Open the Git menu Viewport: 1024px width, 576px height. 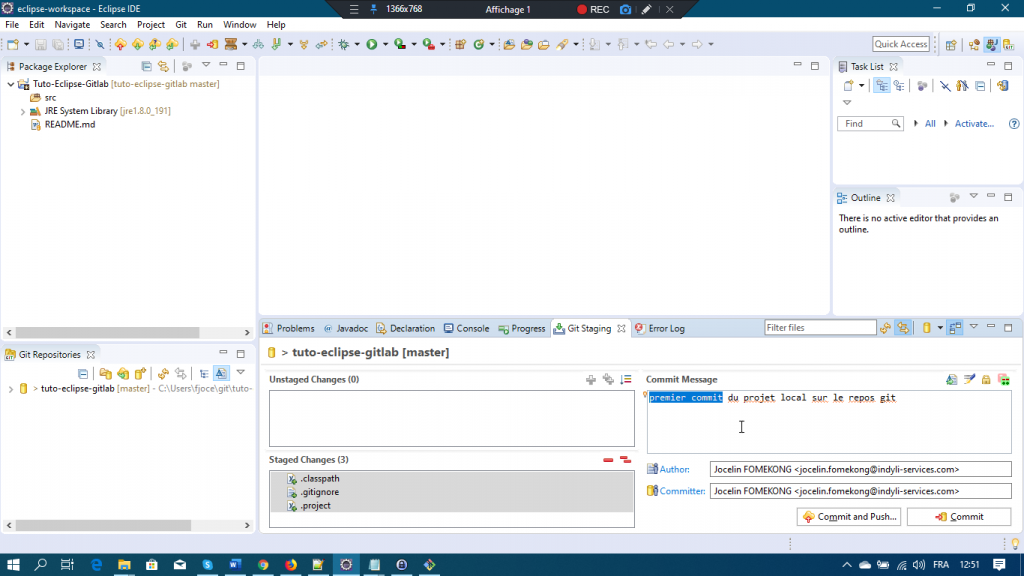tap(181, 25)
